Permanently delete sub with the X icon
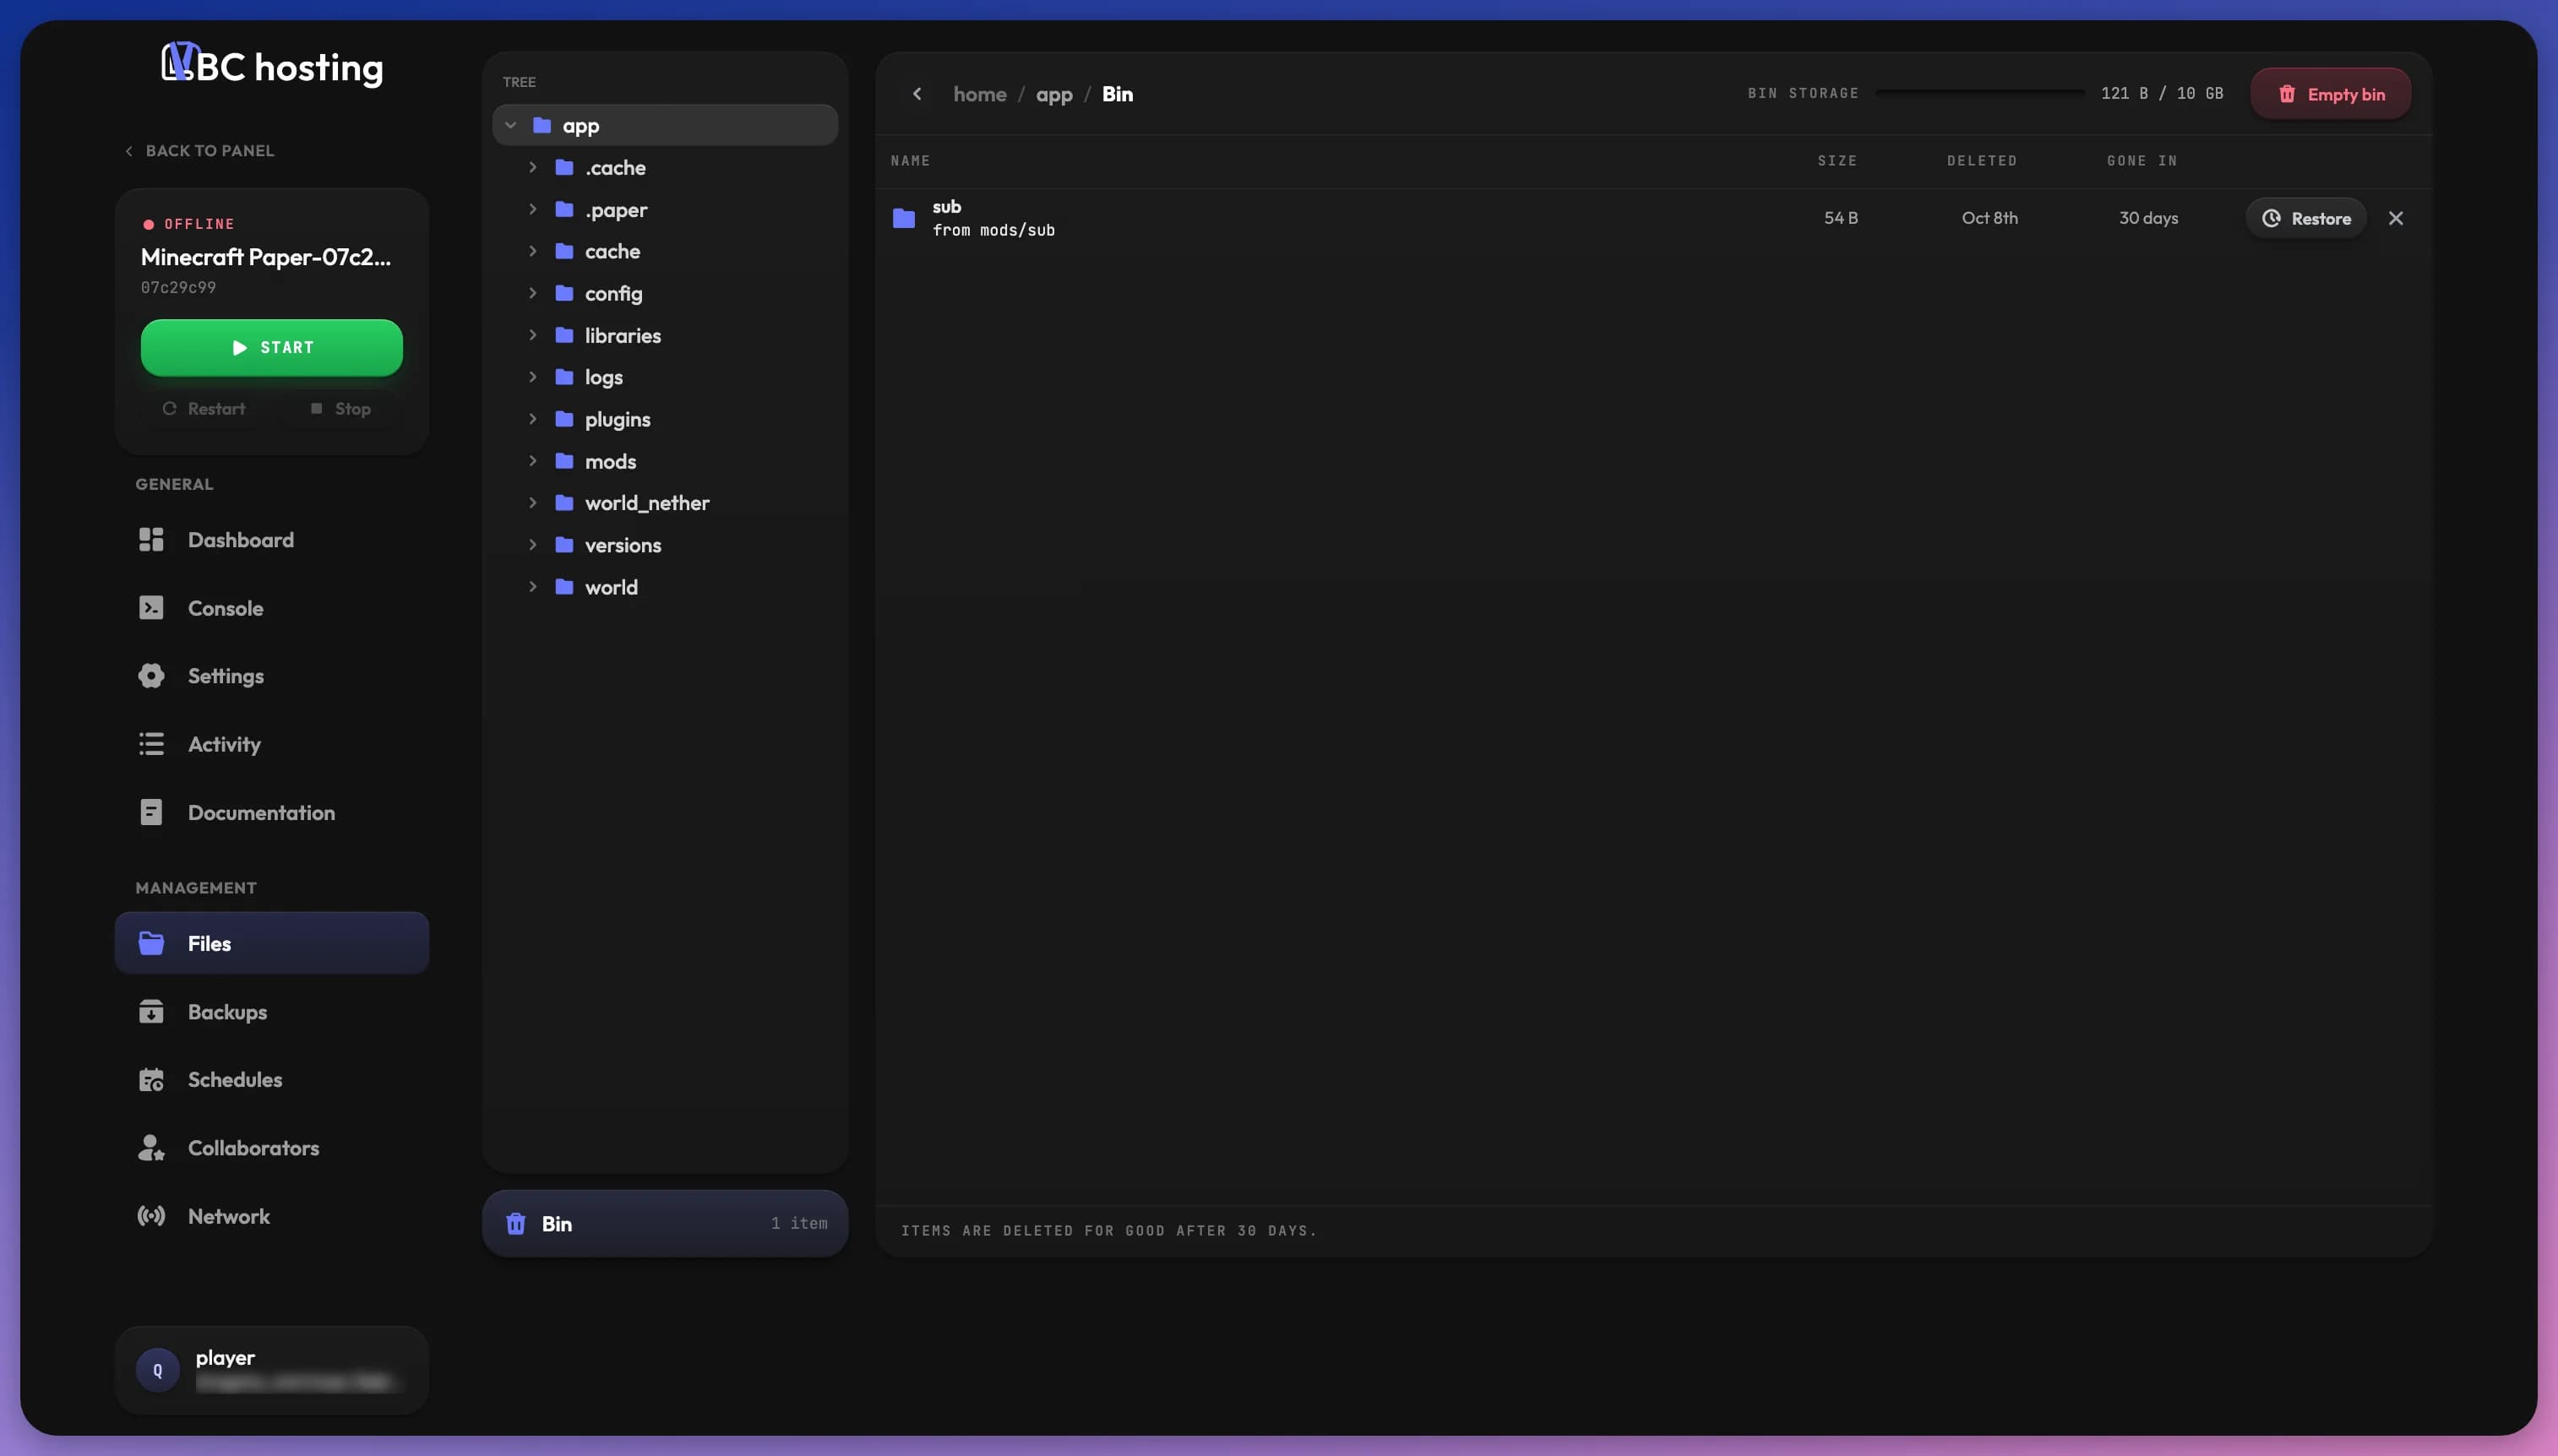Viewport: 2558px width, 1456px height. [x=2396, y=218]
